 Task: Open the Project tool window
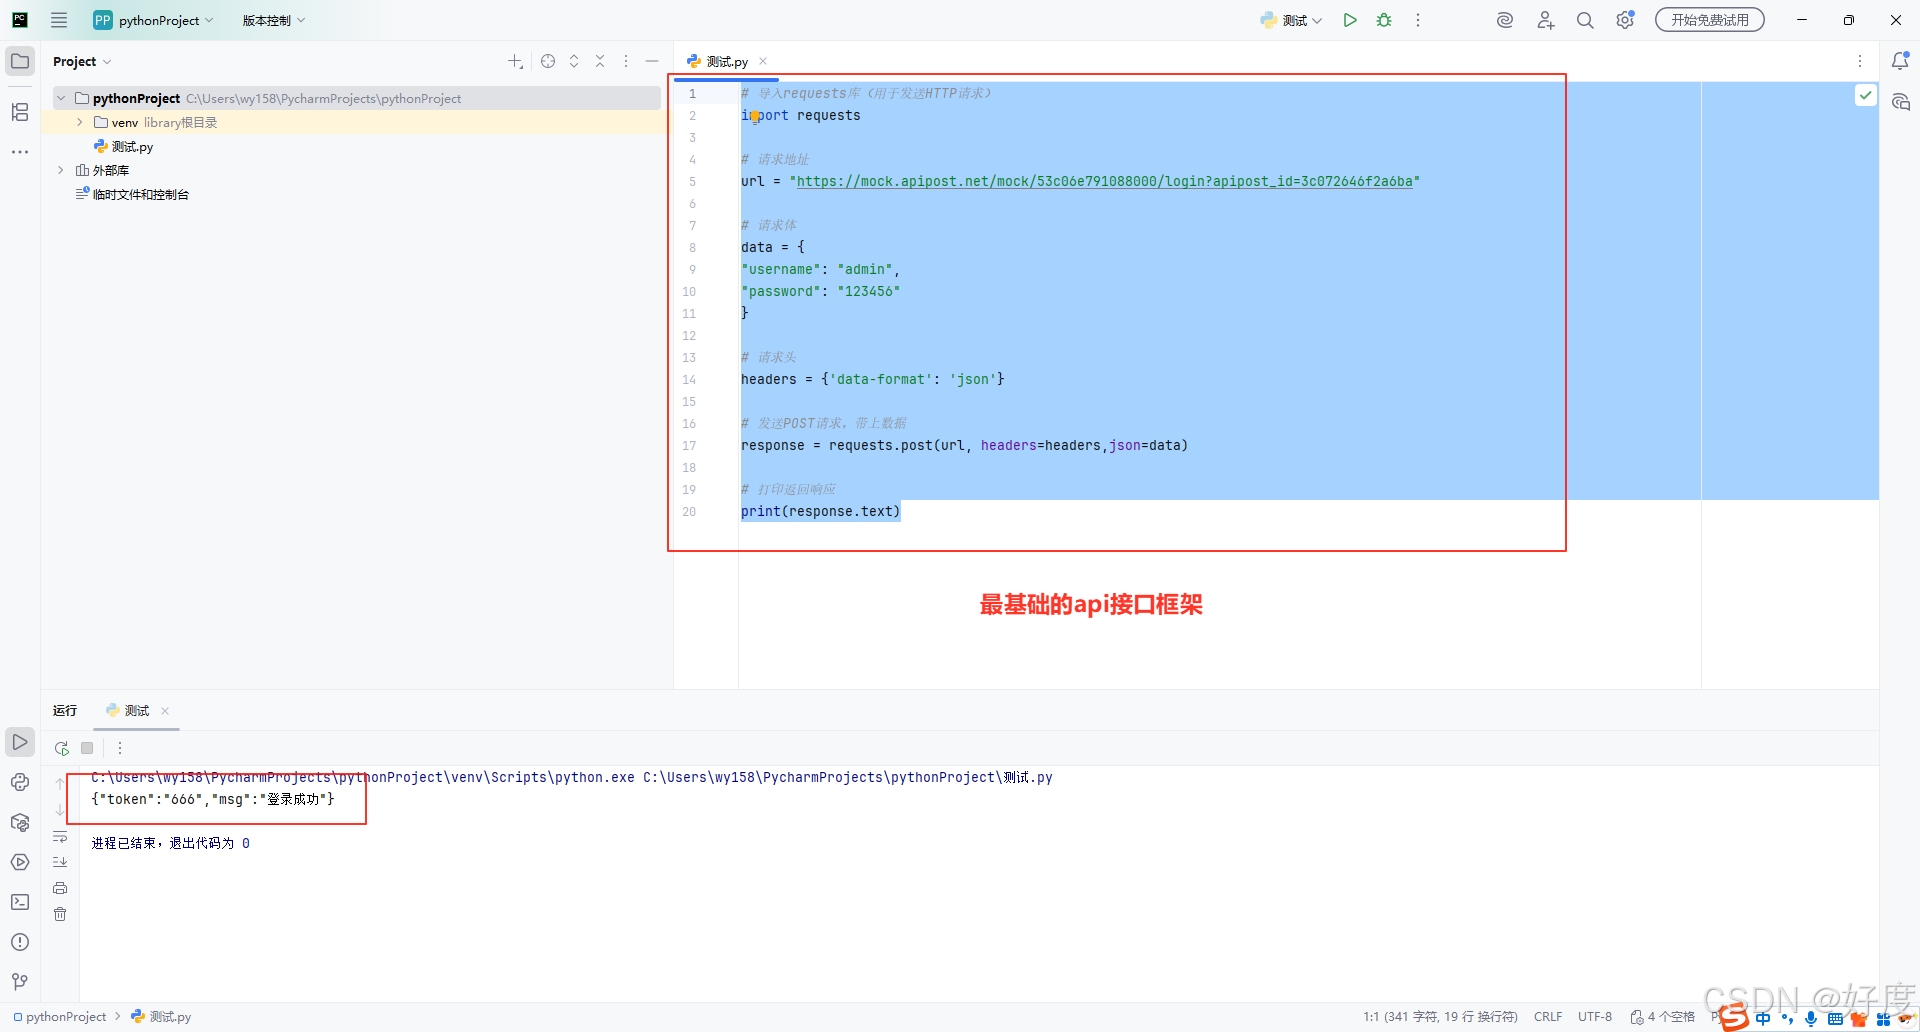[x=20, y=61]
